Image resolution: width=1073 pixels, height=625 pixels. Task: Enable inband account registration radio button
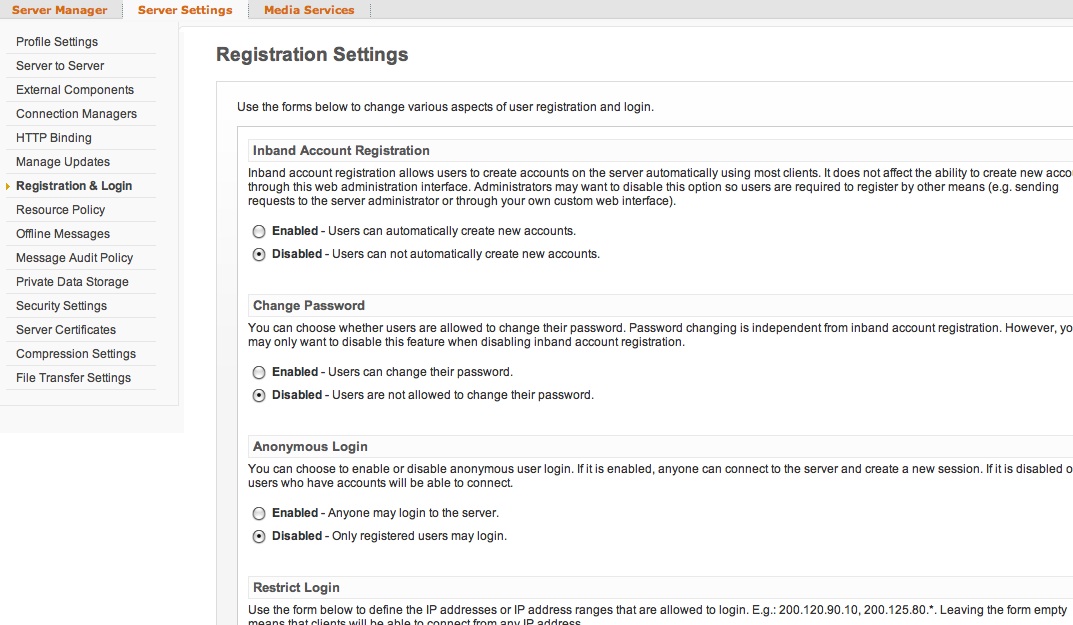point(260,231)
